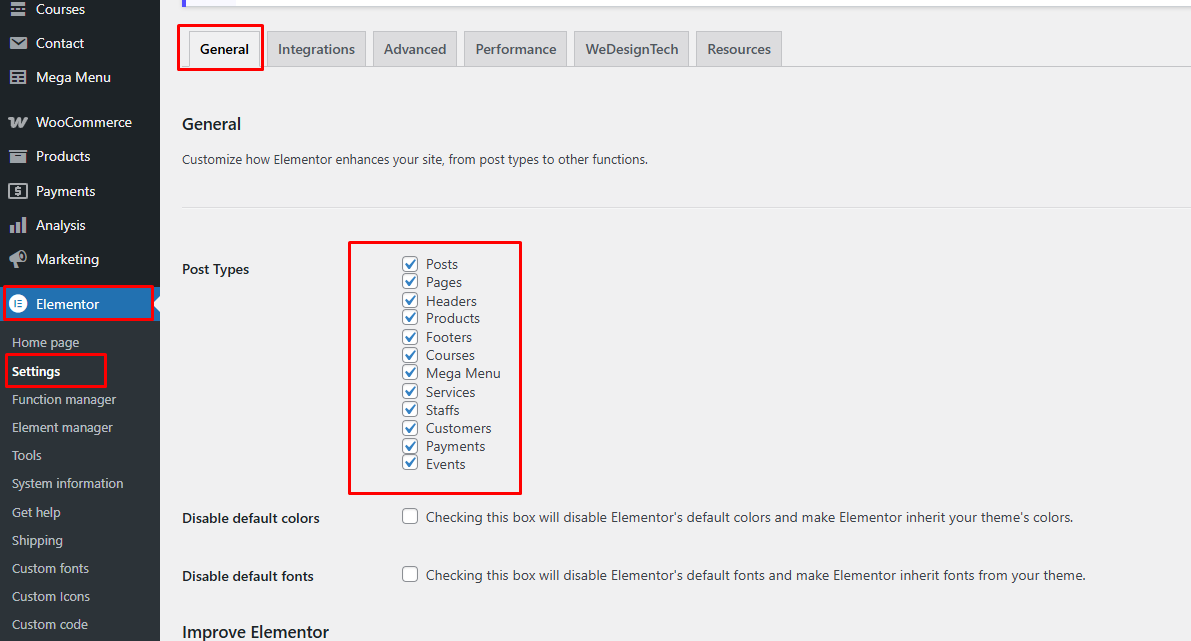
Task: Click the WooCommerce logo icon
Action: 17,122
